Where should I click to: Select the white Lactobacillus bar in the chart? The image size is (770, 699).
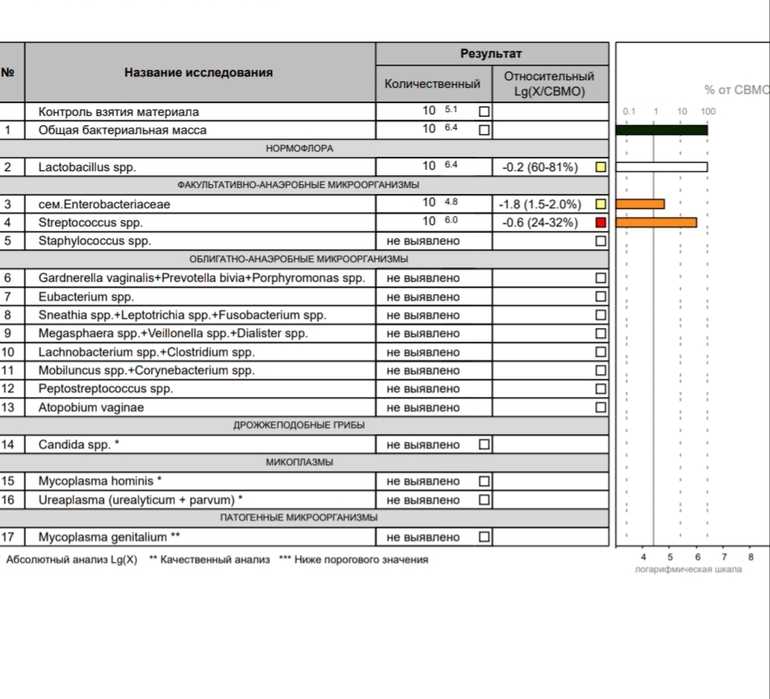(661, 167)
